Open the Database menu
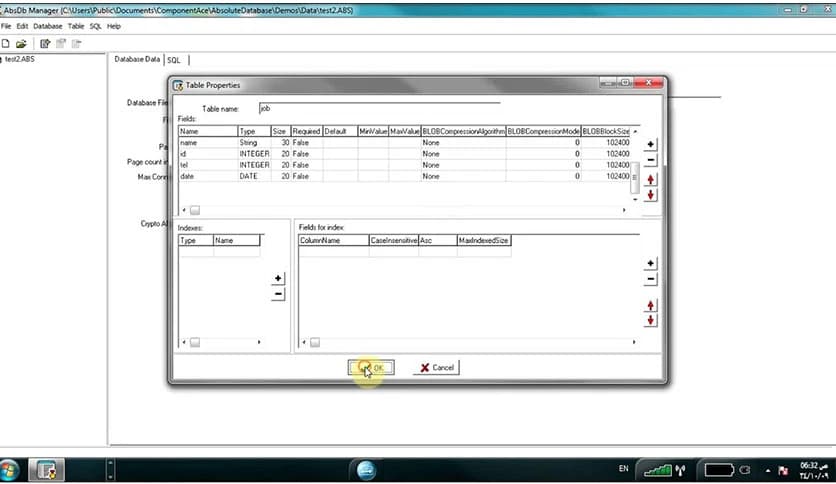 coord(47,26)
